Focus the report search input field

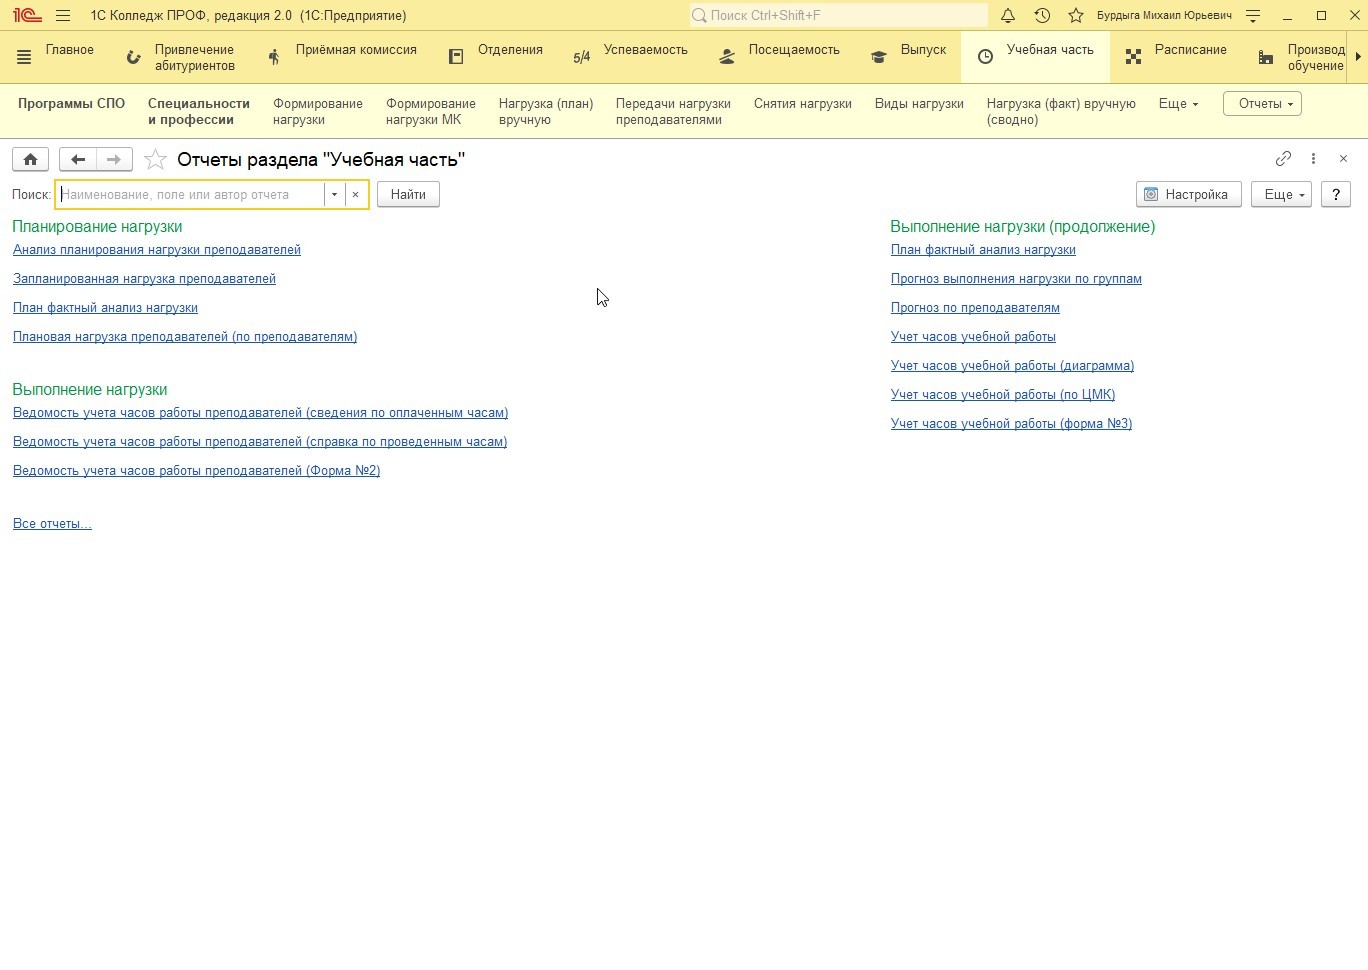coord(190,195)
